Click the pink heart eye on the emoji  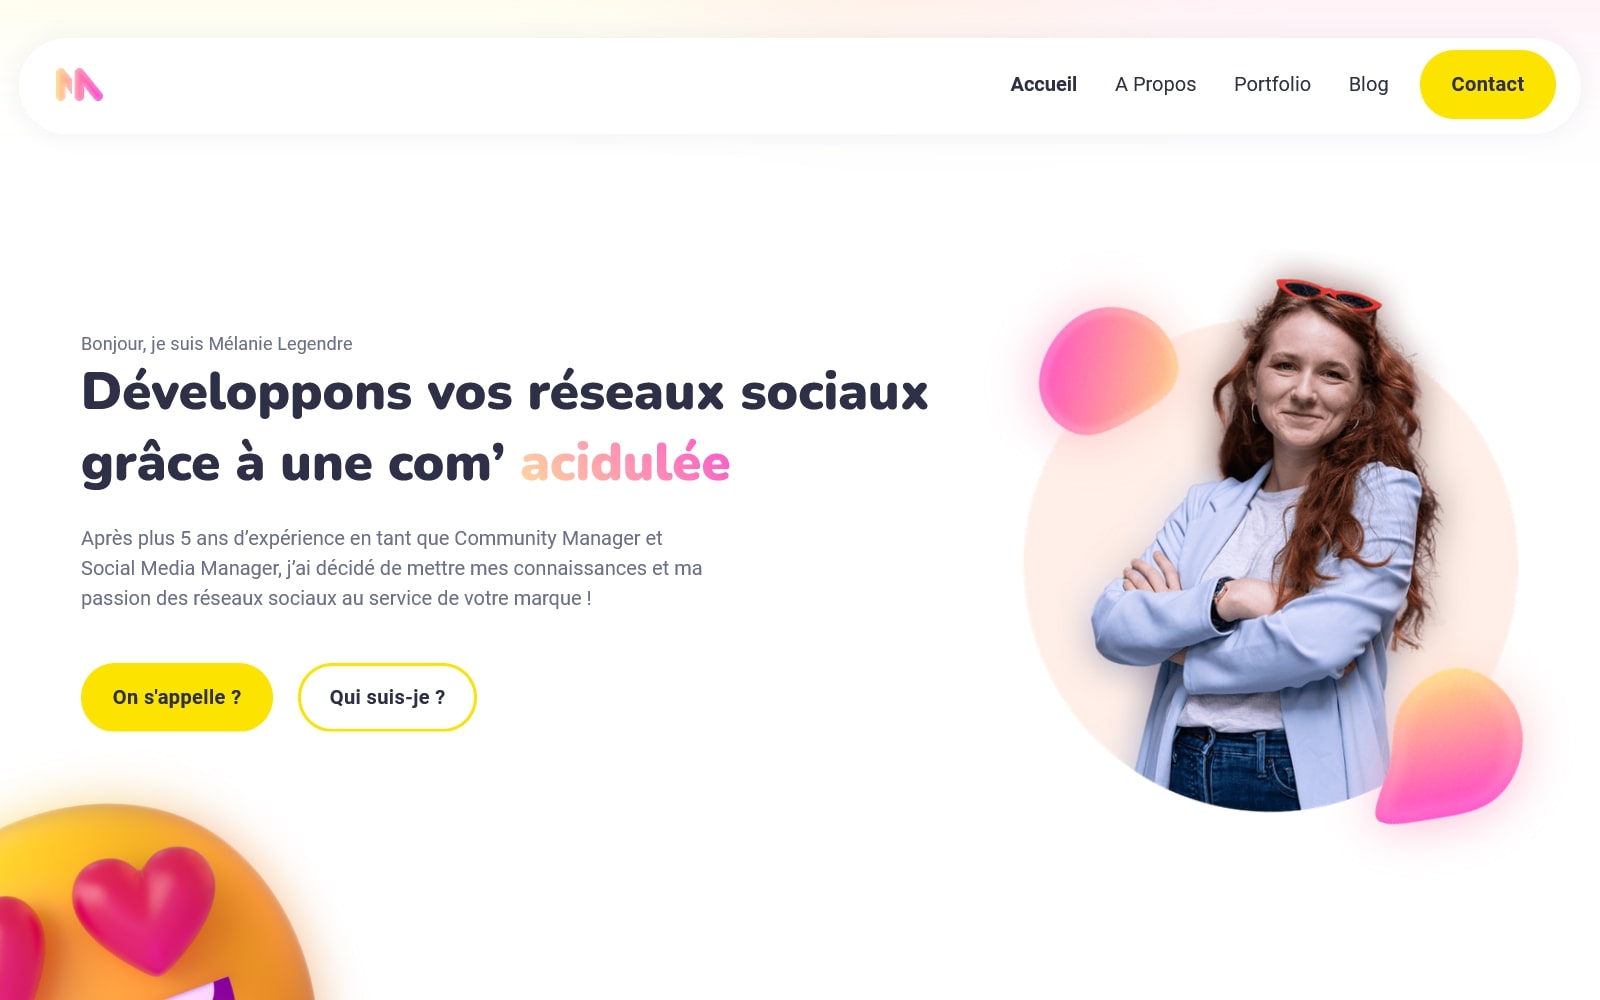144,906
